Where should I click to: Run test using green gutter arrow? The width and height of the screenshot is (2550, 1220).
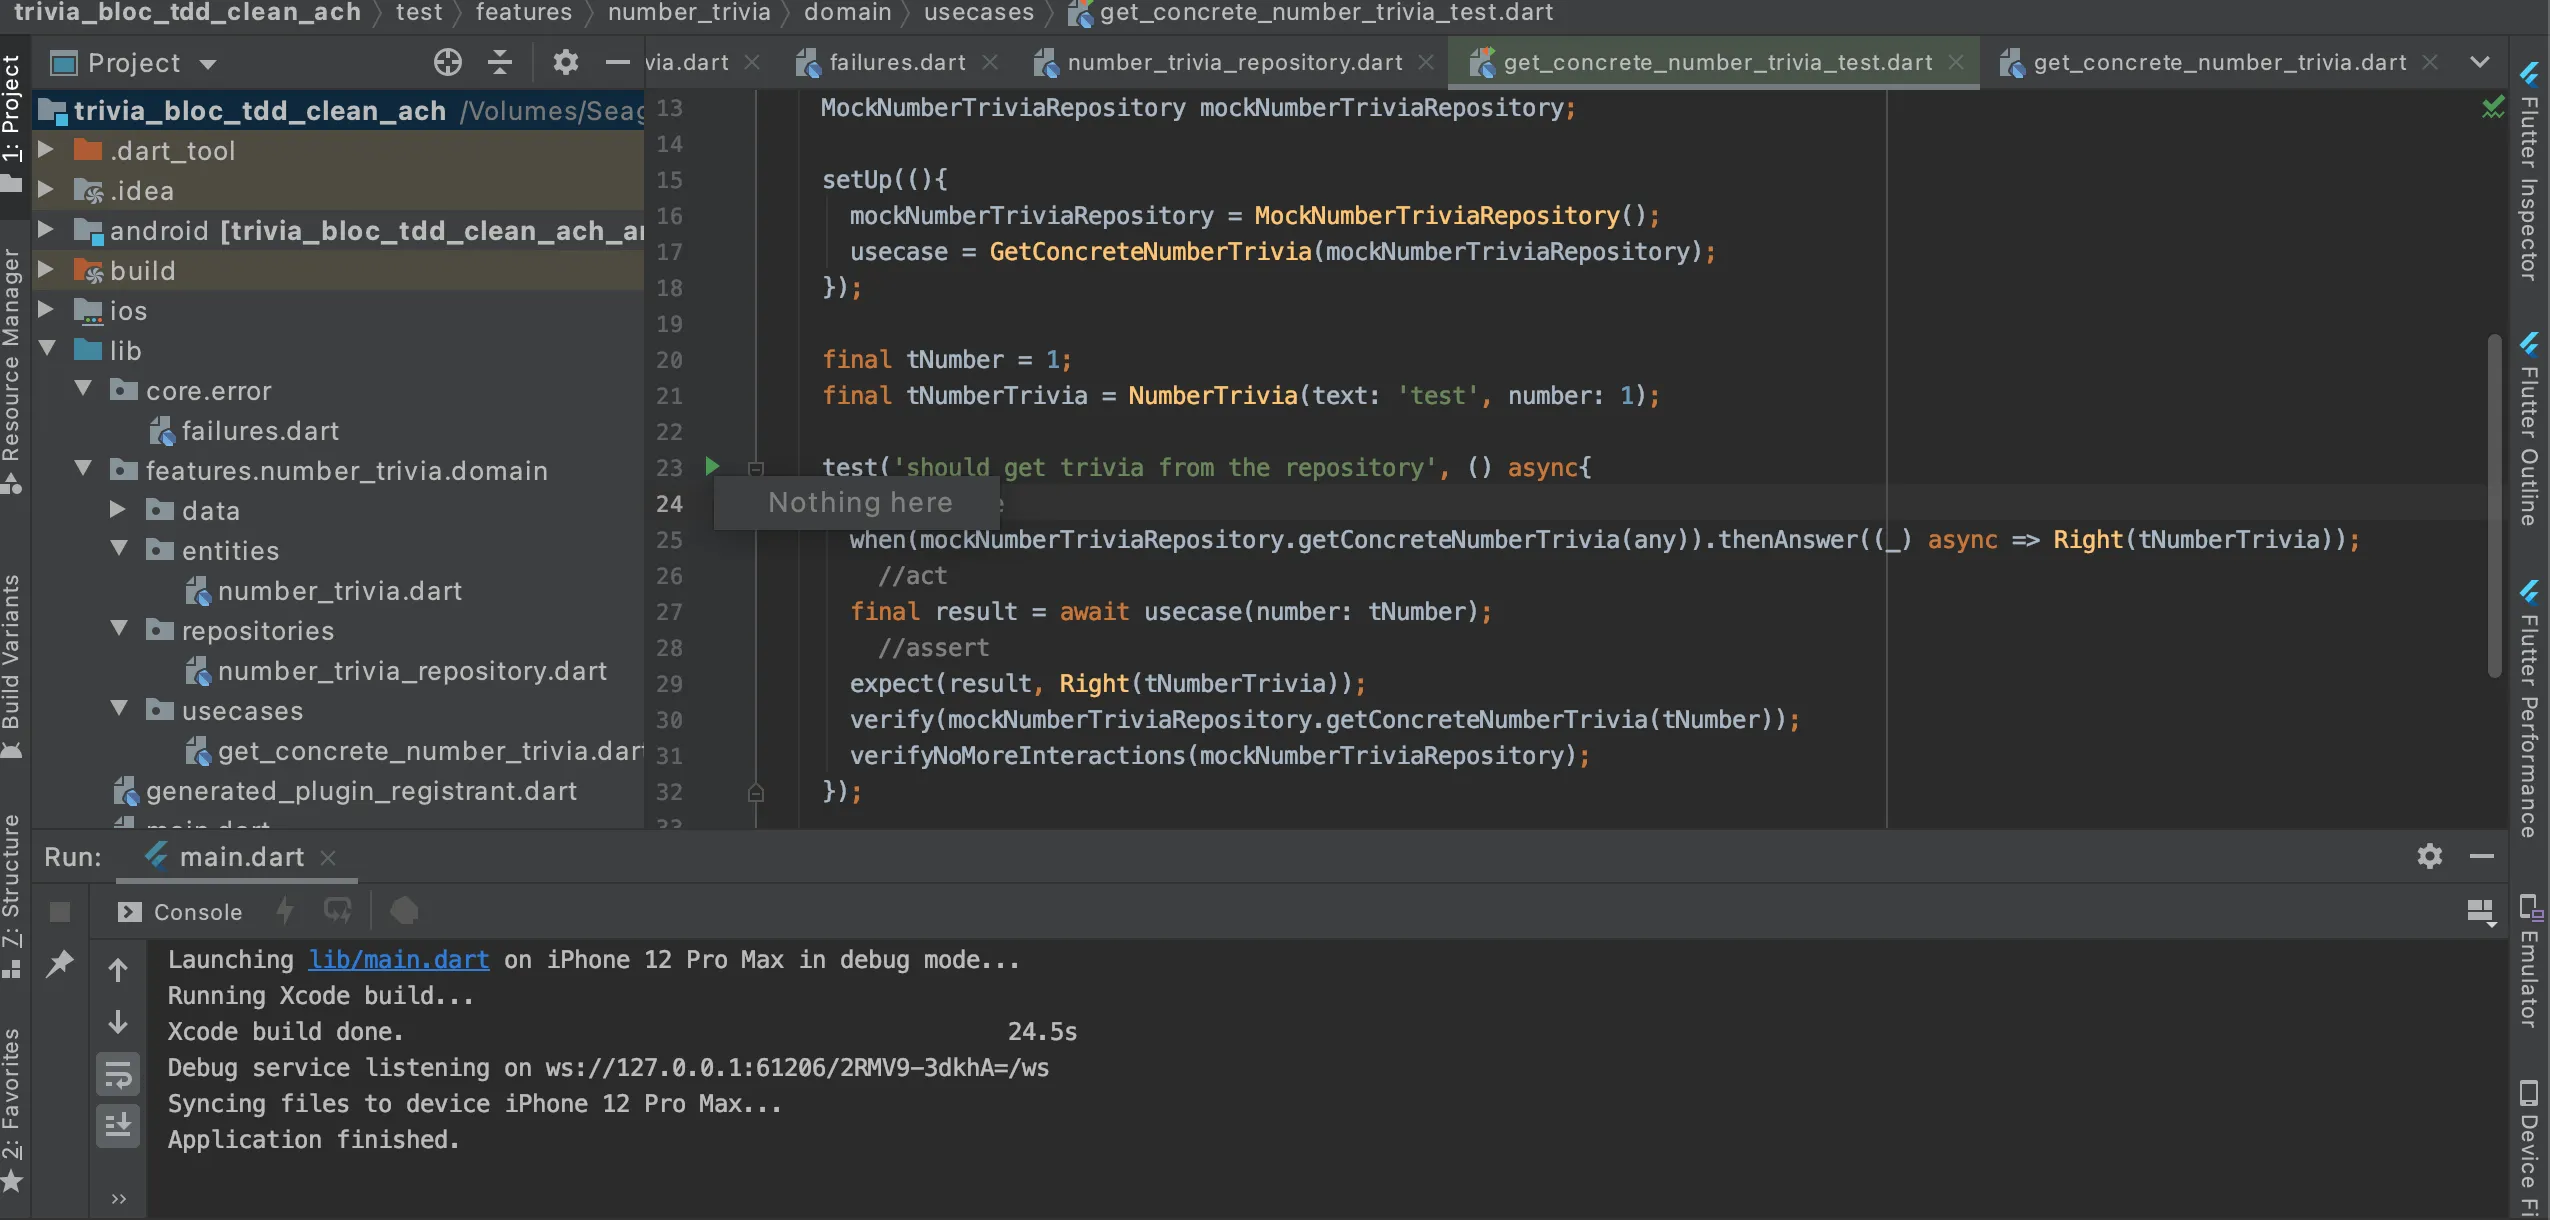tap(712, 466)
